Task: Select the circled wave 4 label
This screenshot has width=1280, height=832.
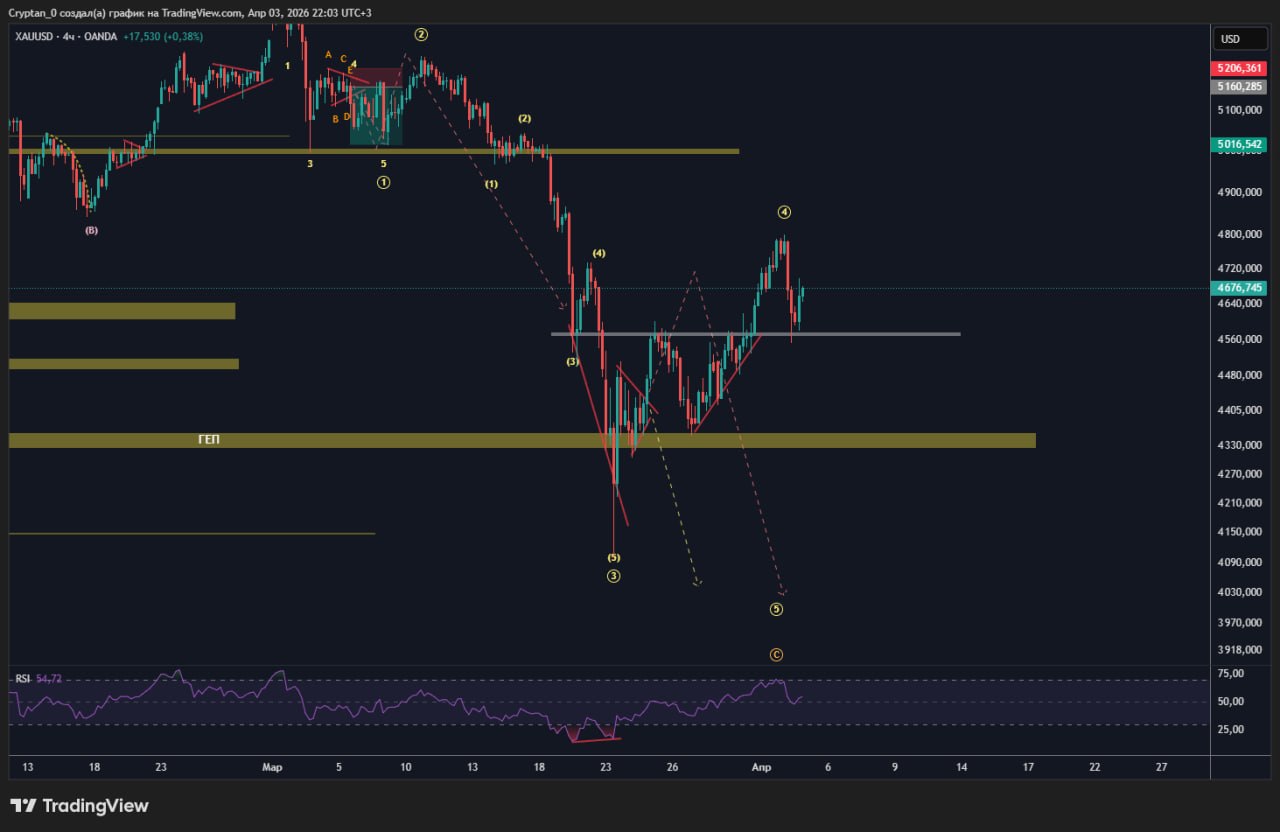Action: pos(785,212)
